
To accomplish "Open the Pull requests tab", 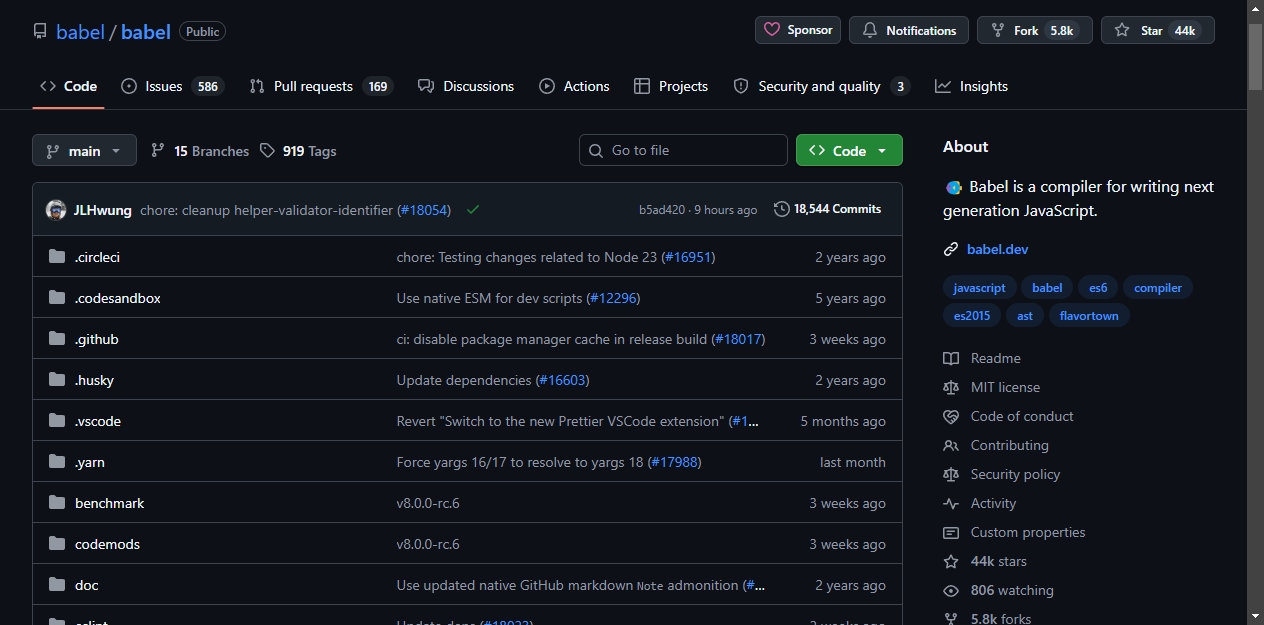I will (x=321, y=86).
